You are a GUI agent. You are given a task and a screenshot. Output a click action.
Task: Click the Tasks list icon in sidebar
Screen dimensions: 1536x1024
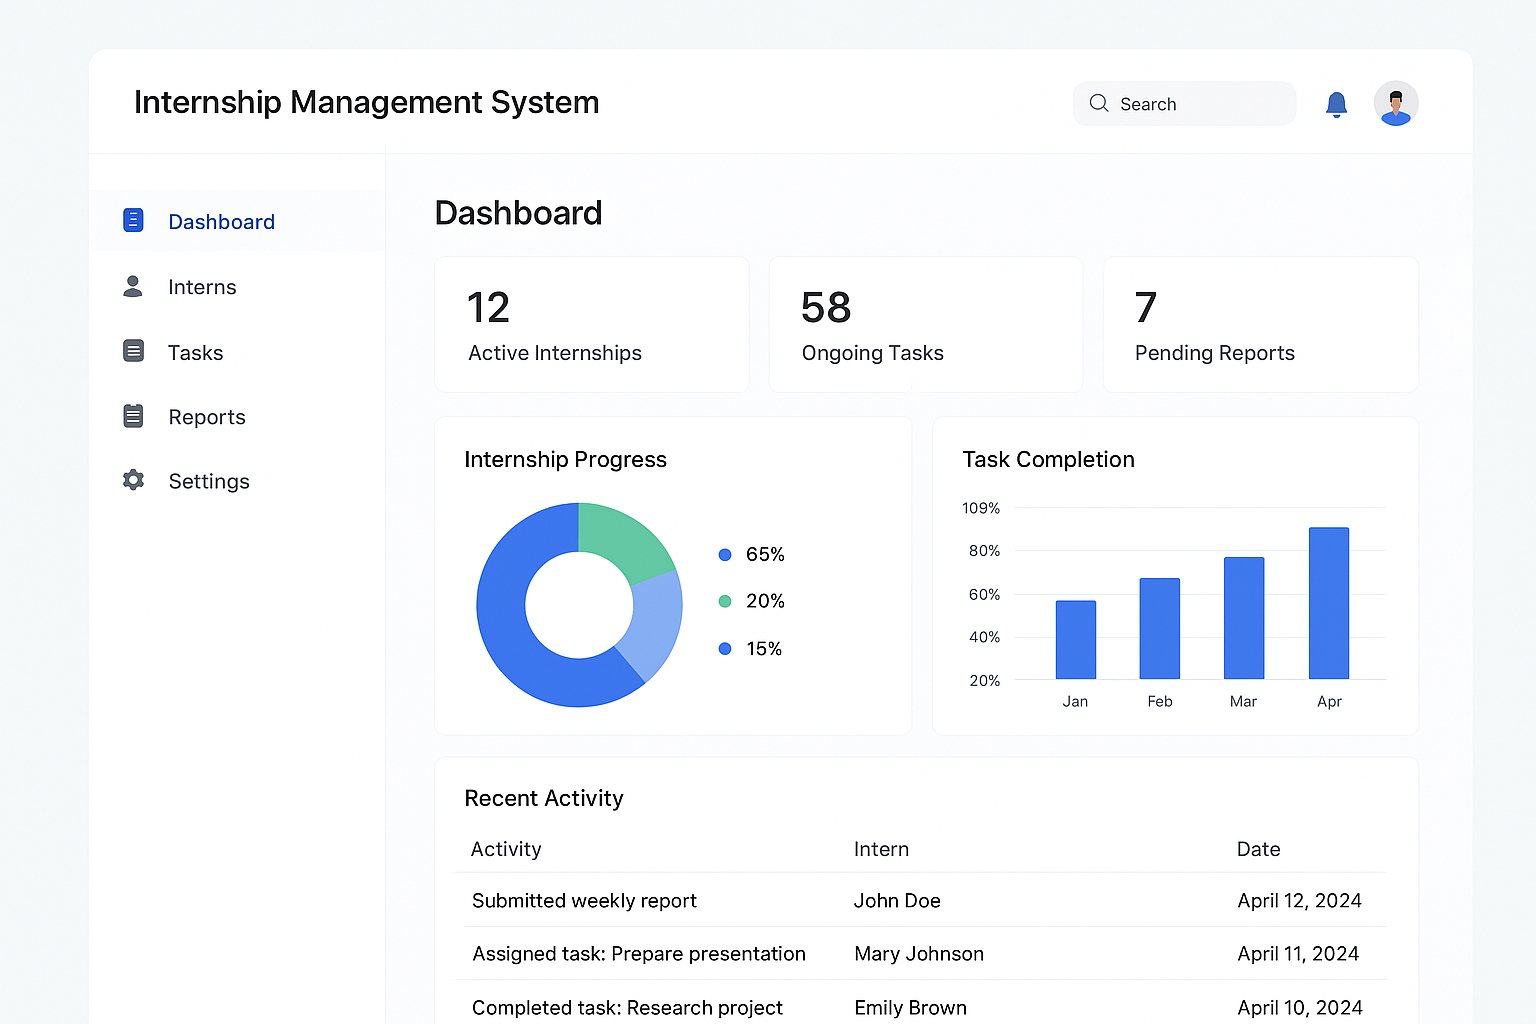tap(133, 351)
